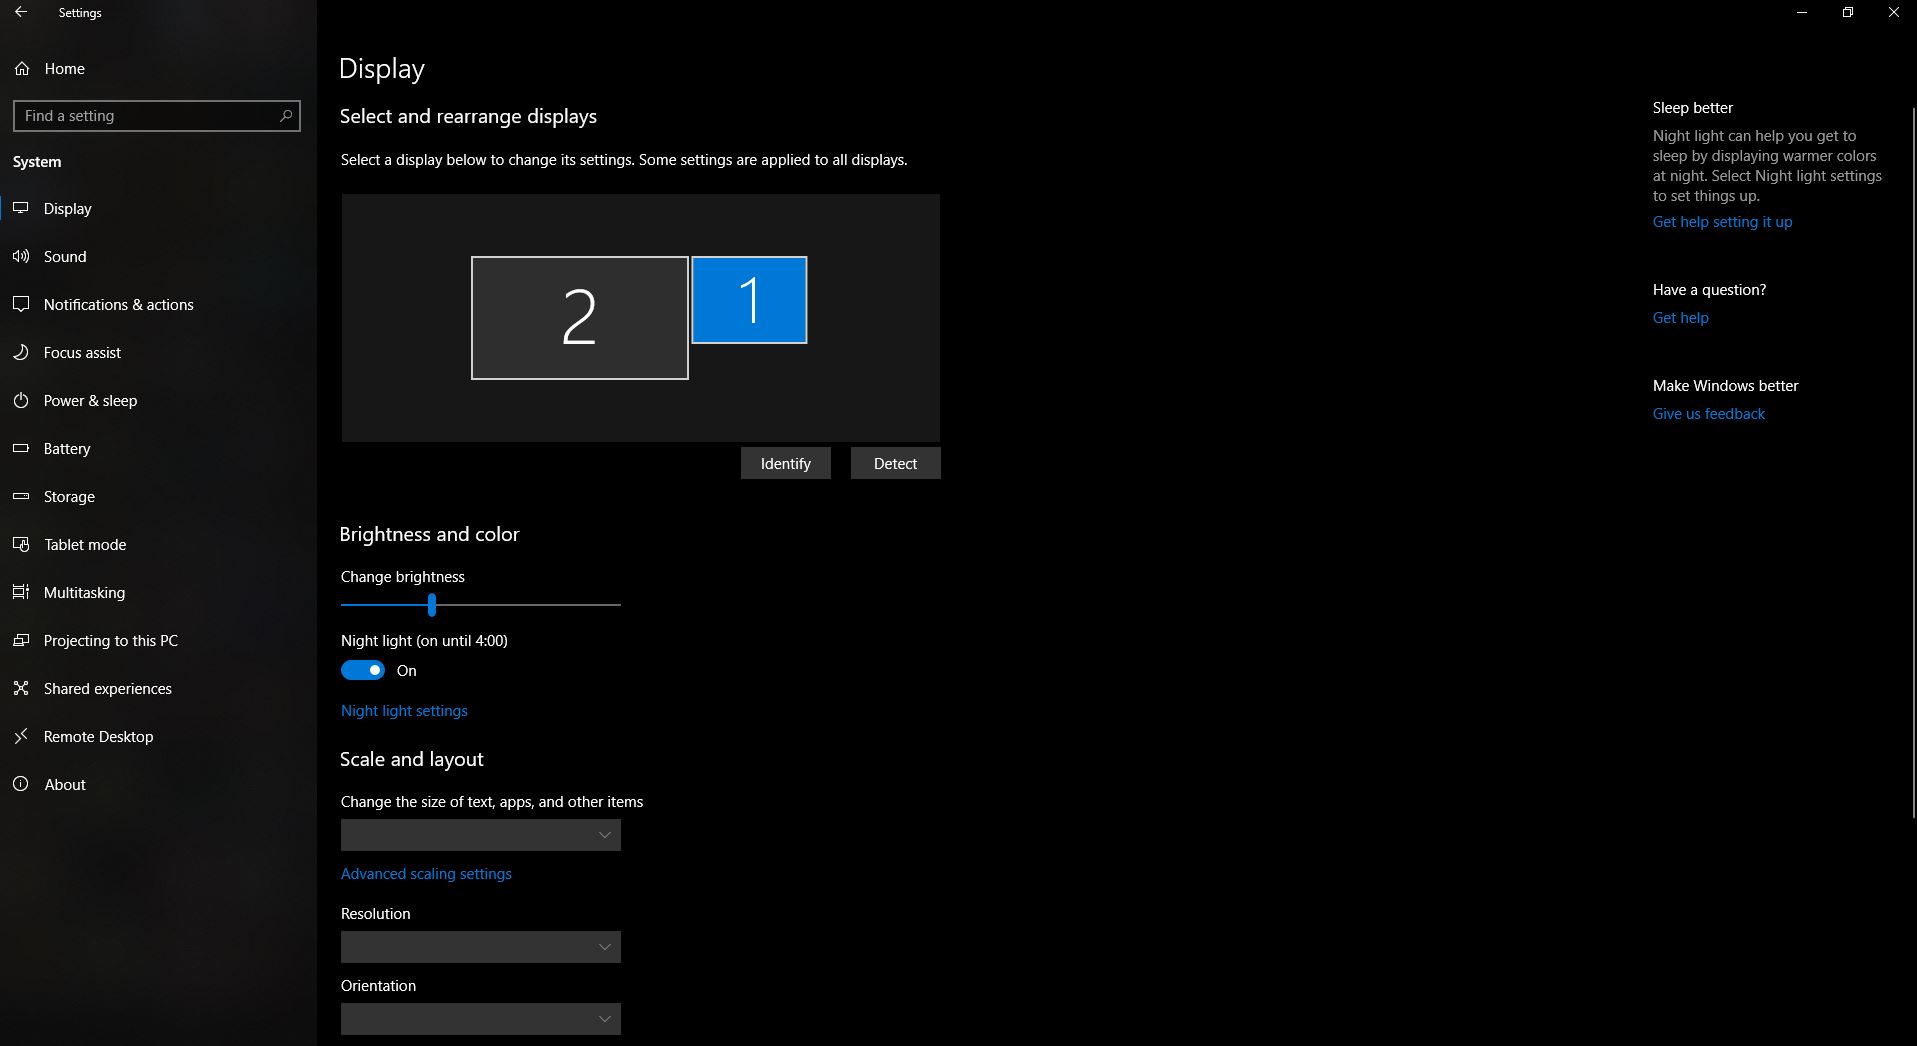The image size is (1917, 1046).
Task: Open Storage settings
Action: [x=158, y=496]
